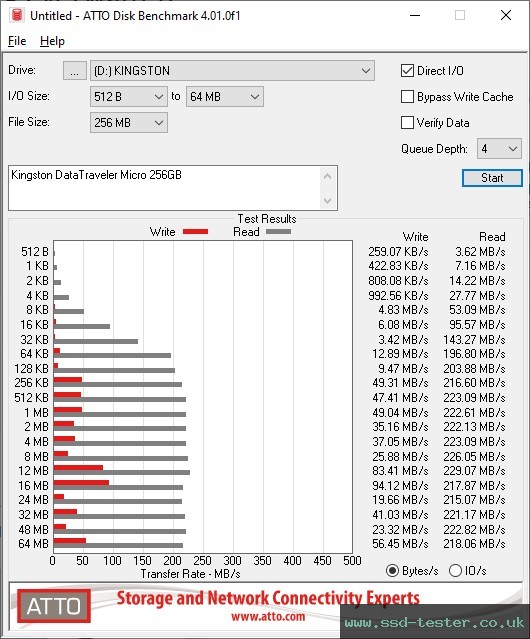Image resolution: width=530 pixels, height=639 pixels.
Task: Click the description text box
Action: [x=165, y=188]
